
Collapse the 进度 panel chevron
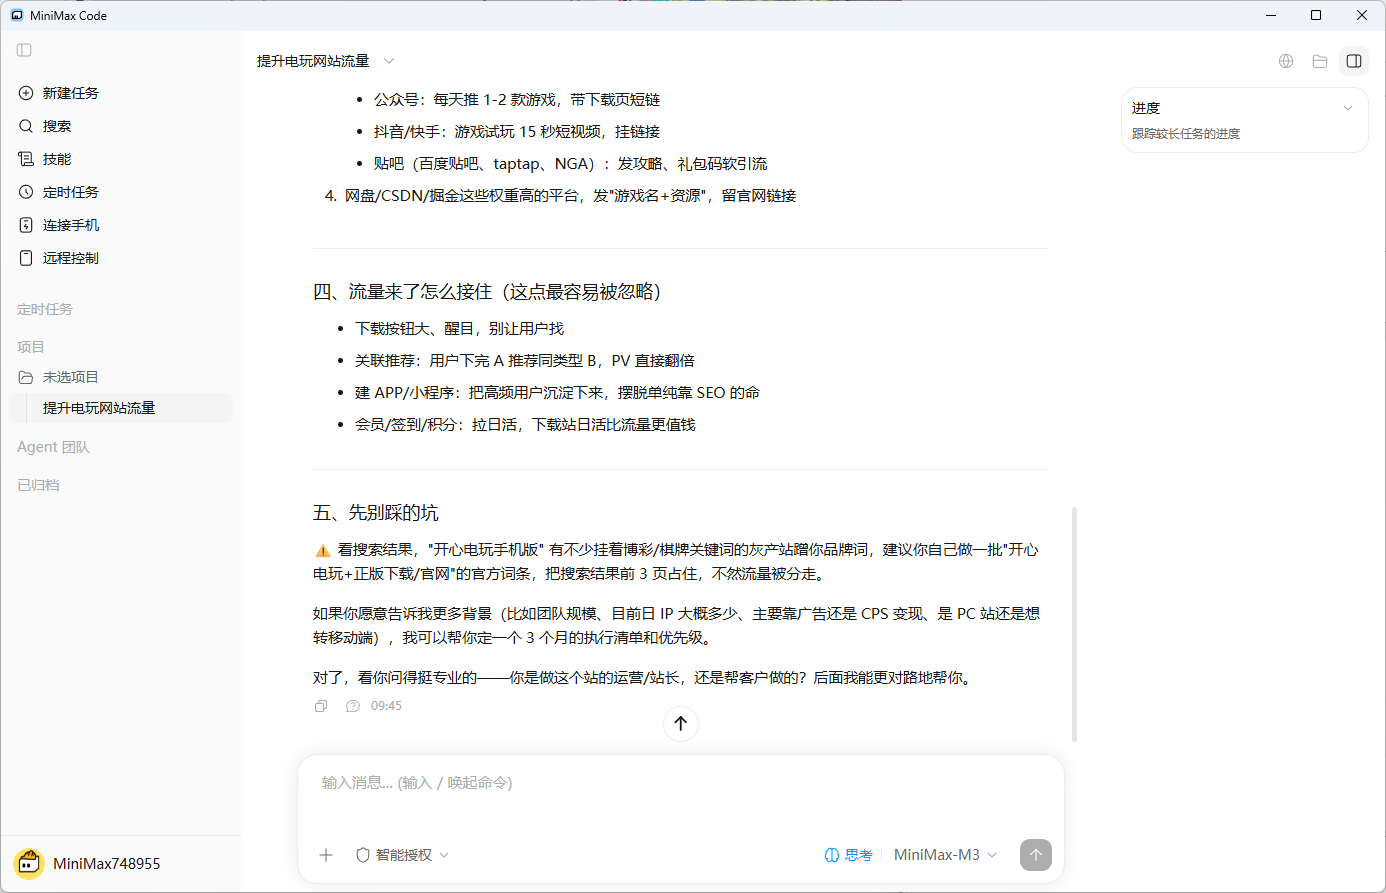(1348, 108)
